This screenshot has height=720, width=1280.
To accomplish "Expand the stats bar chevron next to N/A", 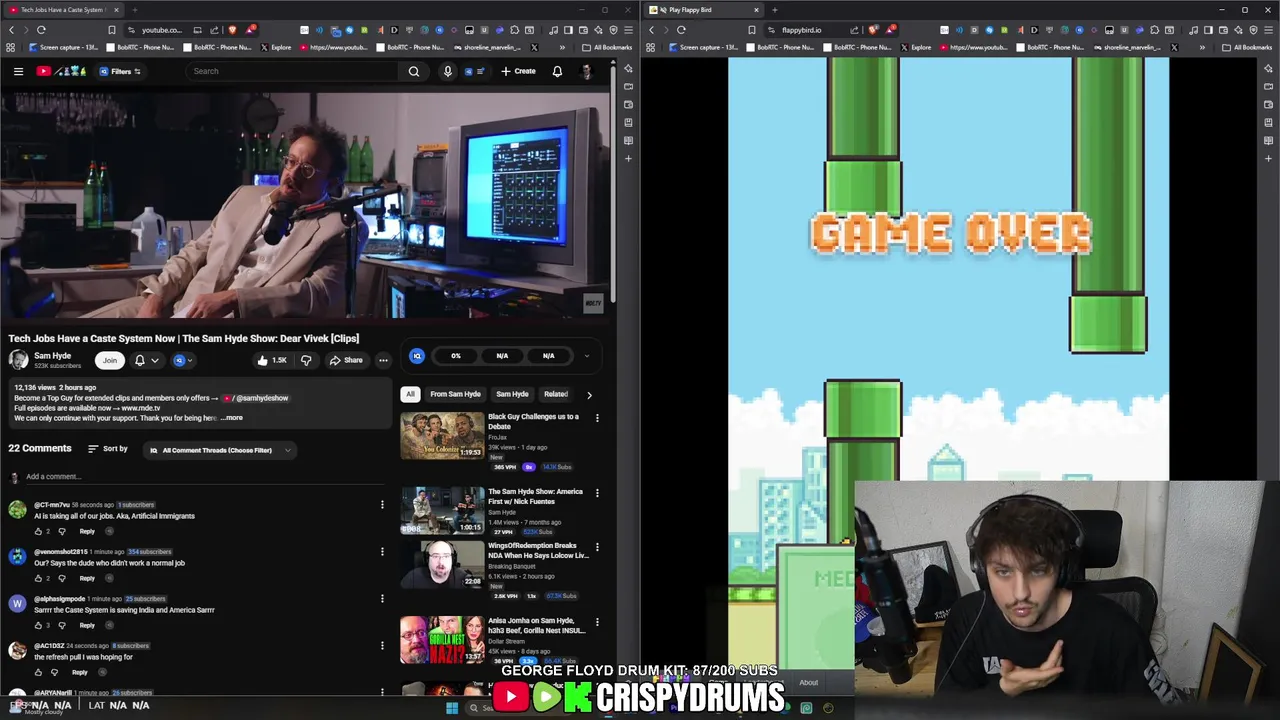I will point(587,355).
